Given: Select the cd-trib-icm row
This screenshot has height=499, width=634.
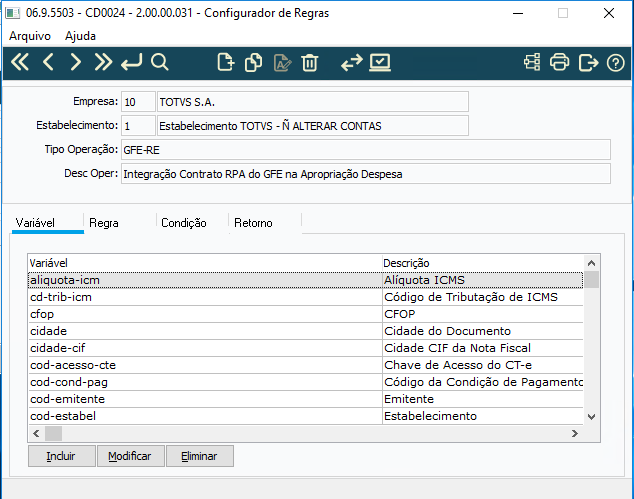Looking at the screenshot, I should tap(305, 297).
